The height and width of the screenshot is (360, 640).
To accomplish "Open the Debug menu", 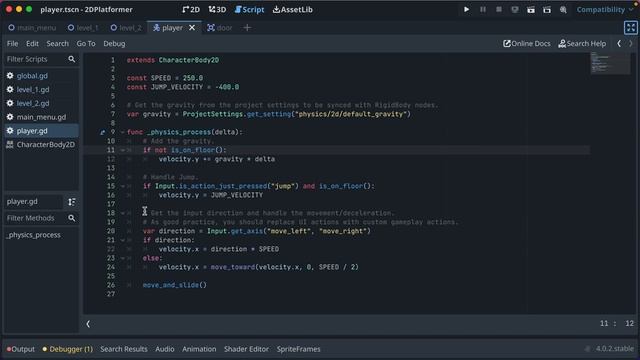I will click(114, 44).
